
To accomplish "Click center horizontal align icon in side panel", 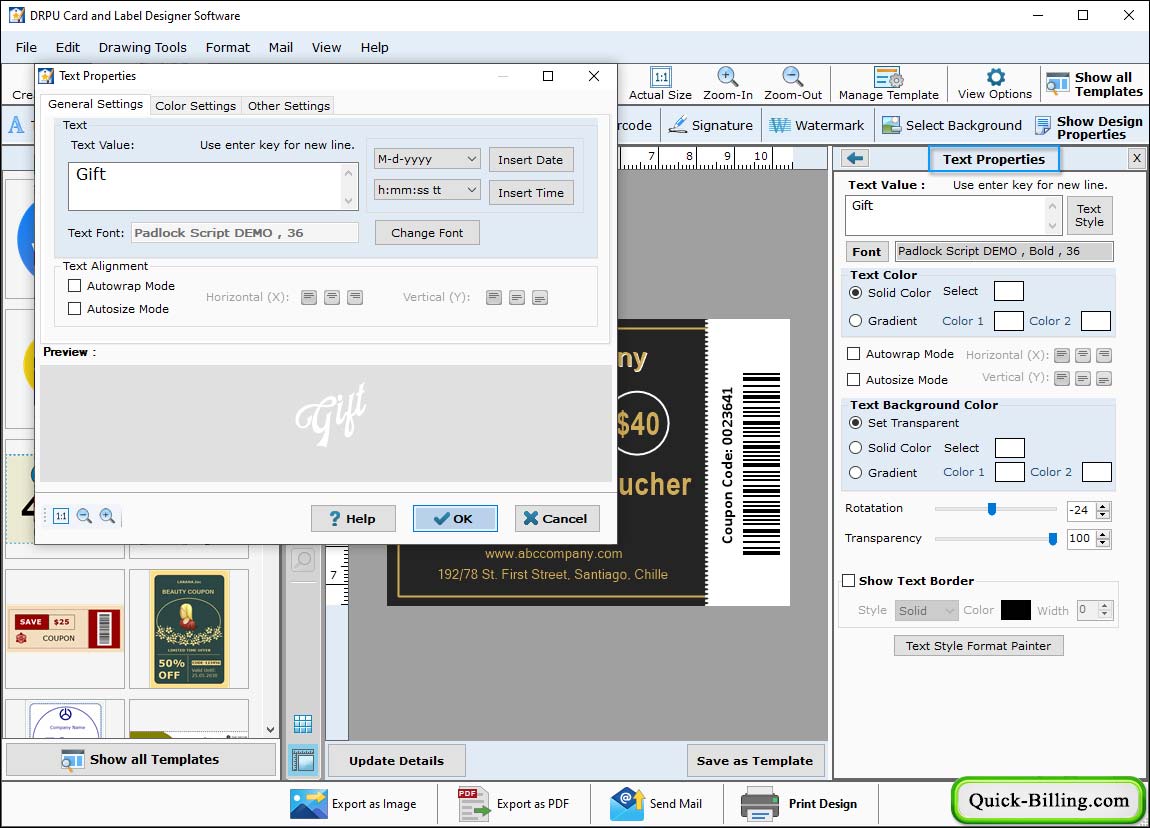I will click(1083, 355).
